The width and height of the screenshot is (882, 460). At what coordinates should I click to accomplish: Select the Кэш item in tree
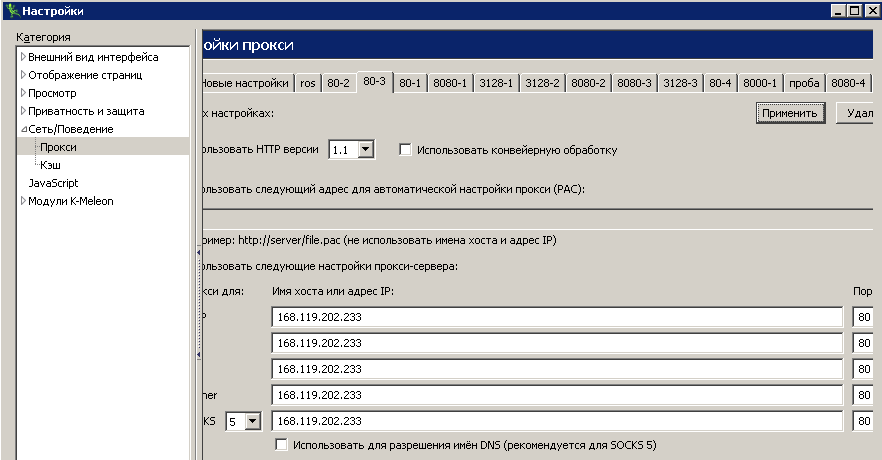(50, 165)
